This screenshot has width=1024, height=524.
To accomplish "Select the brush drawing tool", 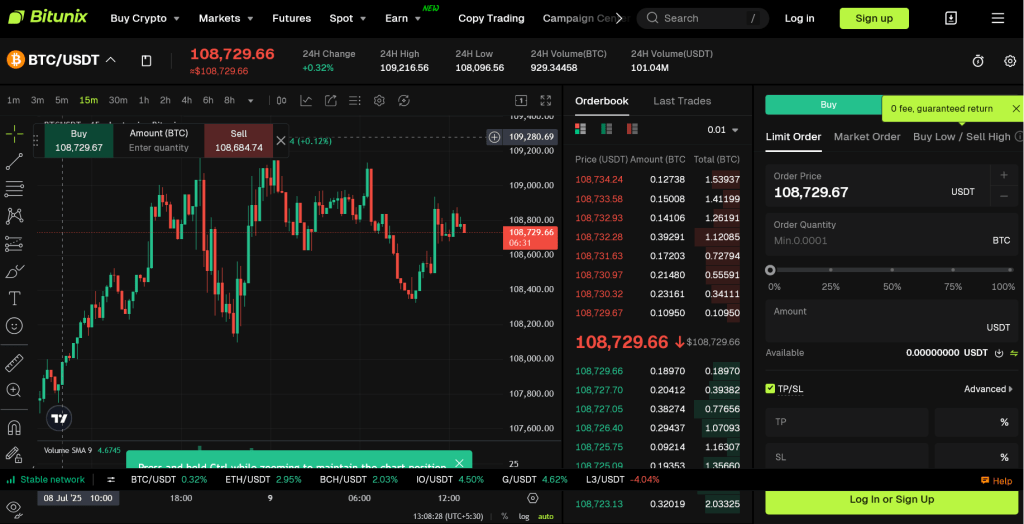I will (x=14, y=270).
